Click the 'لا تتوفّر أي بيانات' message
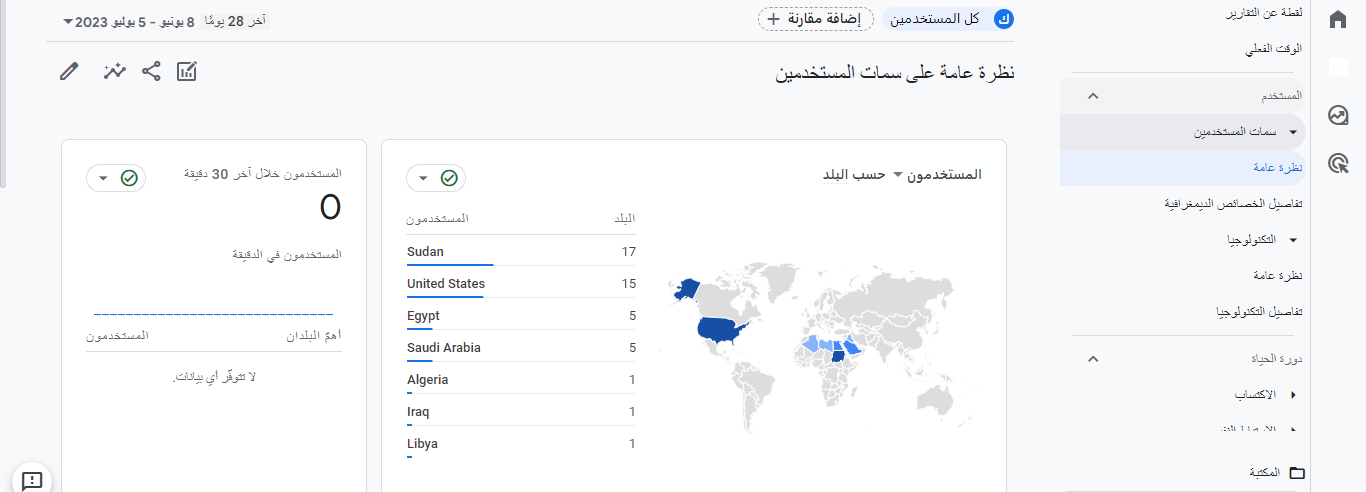This screenshot has height=492, width=1366. [214, 378]
